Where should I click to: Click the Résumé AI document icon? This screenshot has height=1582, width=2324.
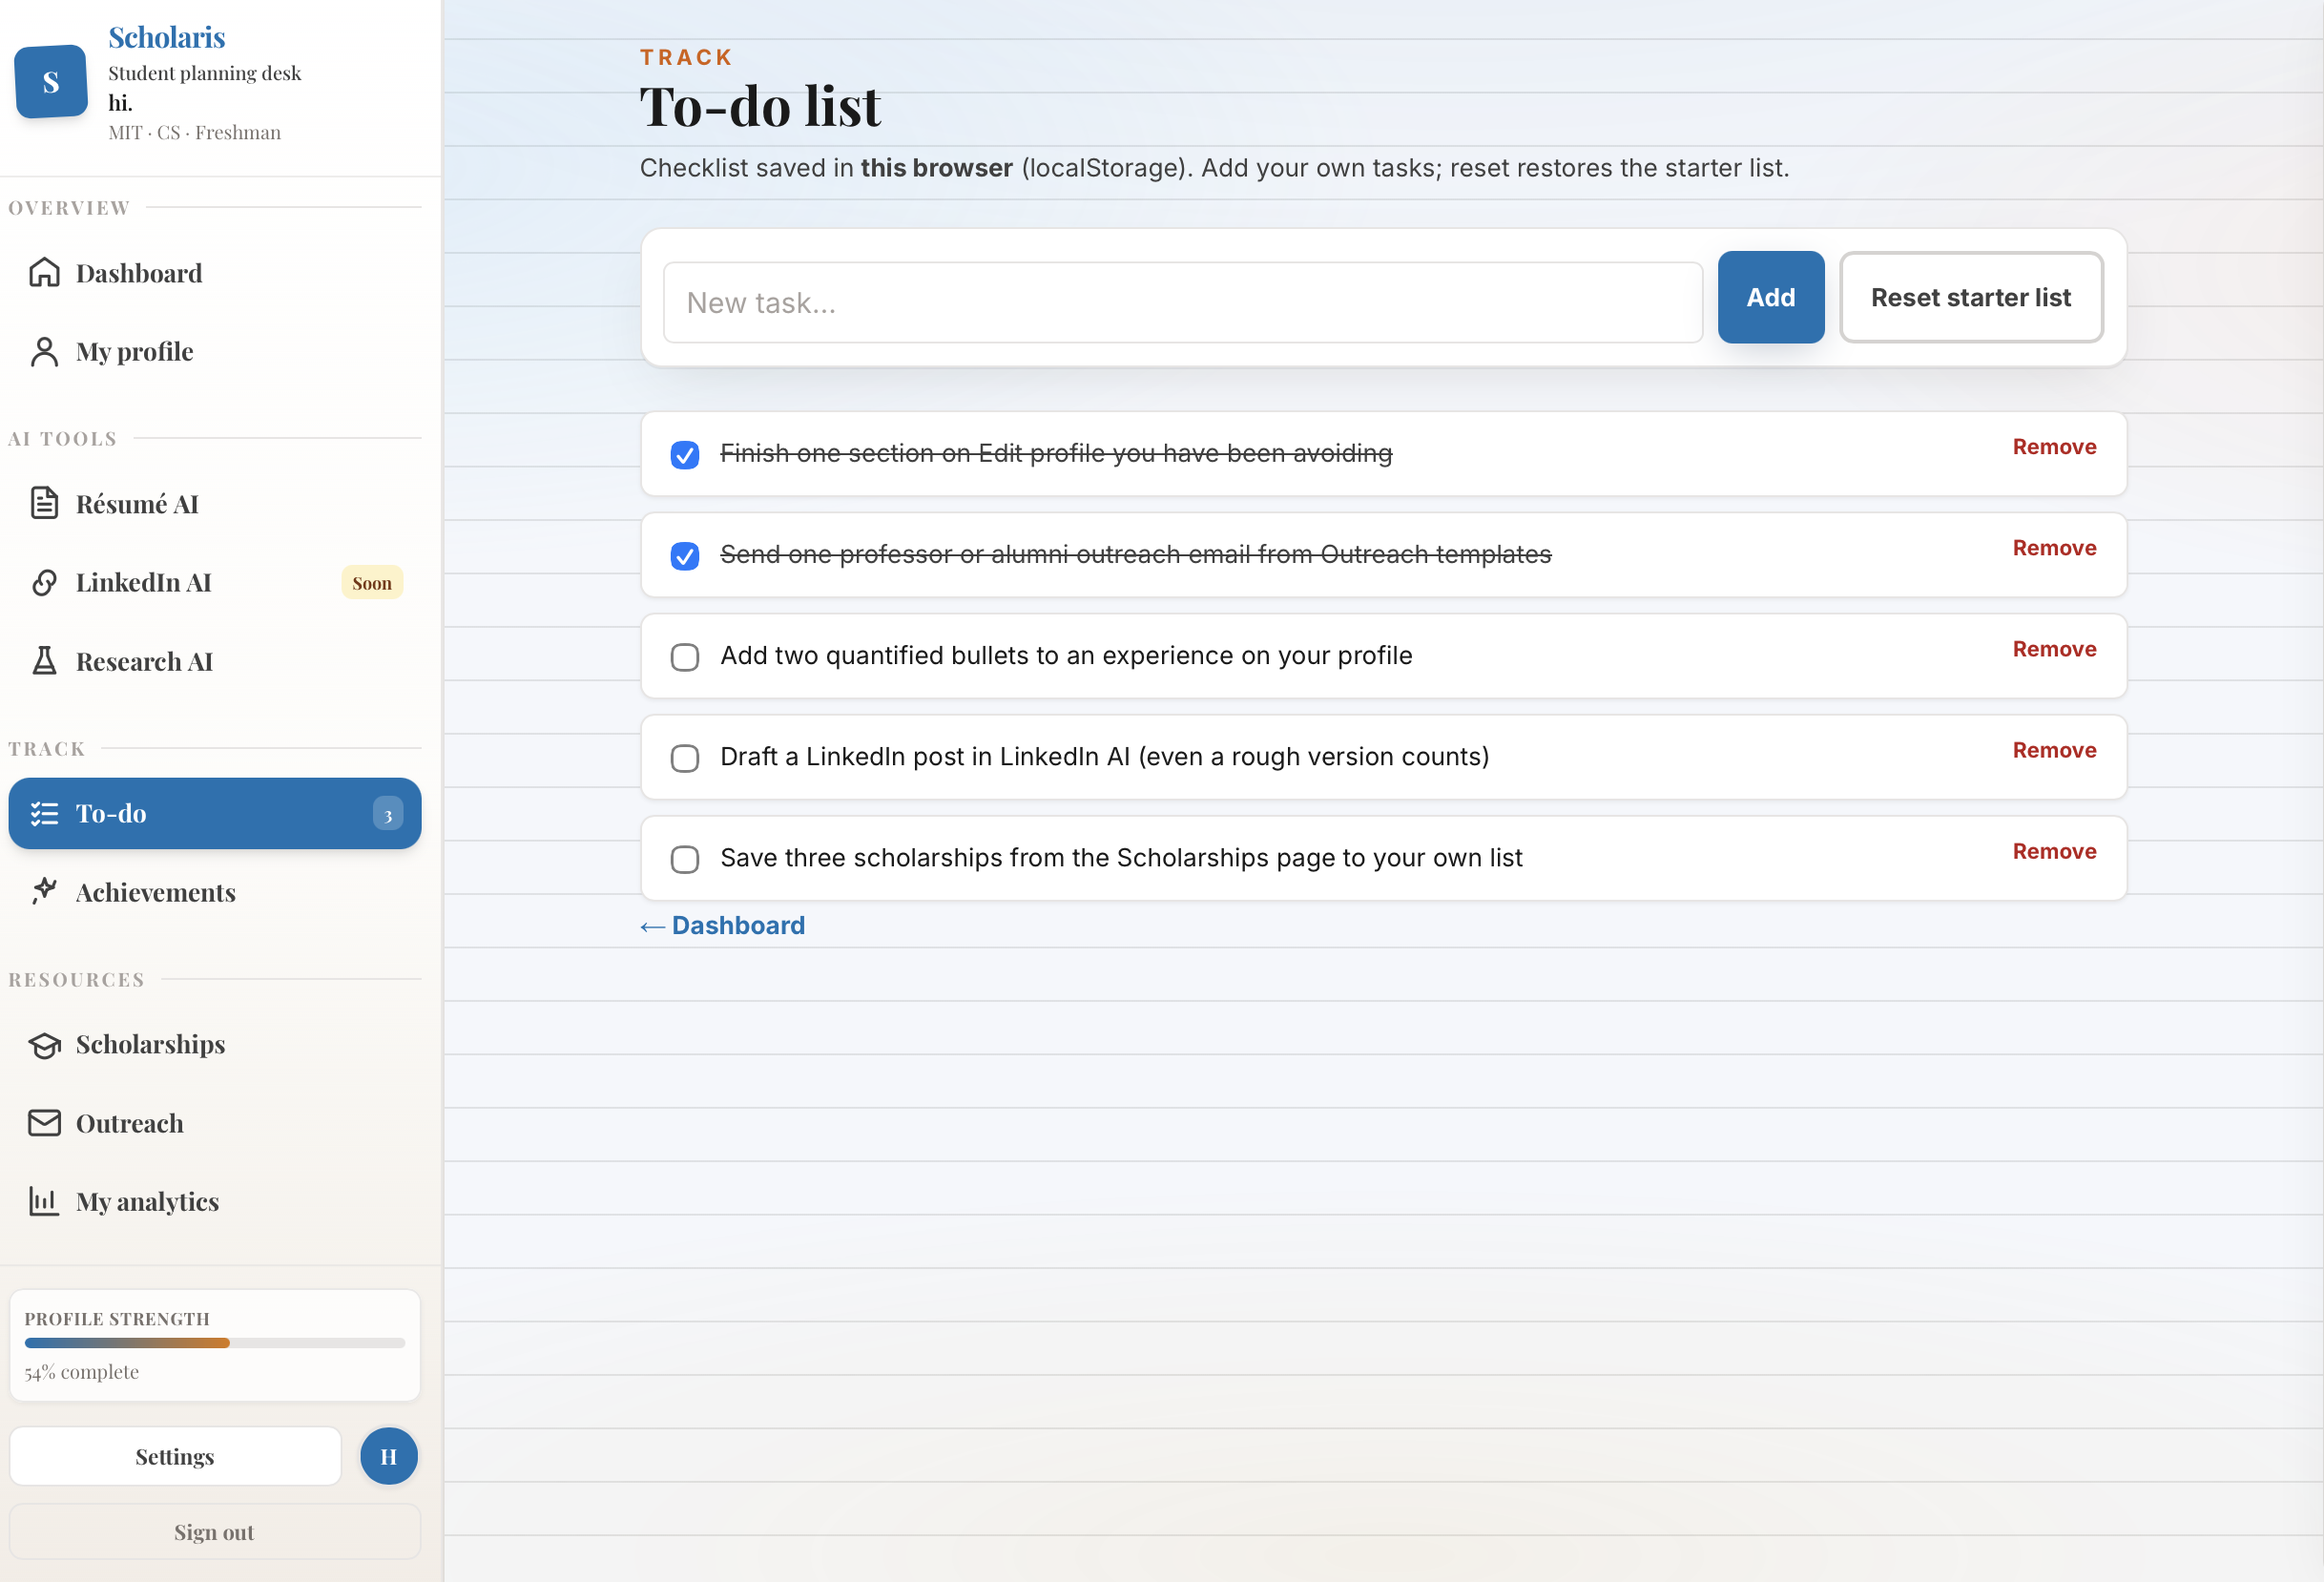(x=44, y=503)
